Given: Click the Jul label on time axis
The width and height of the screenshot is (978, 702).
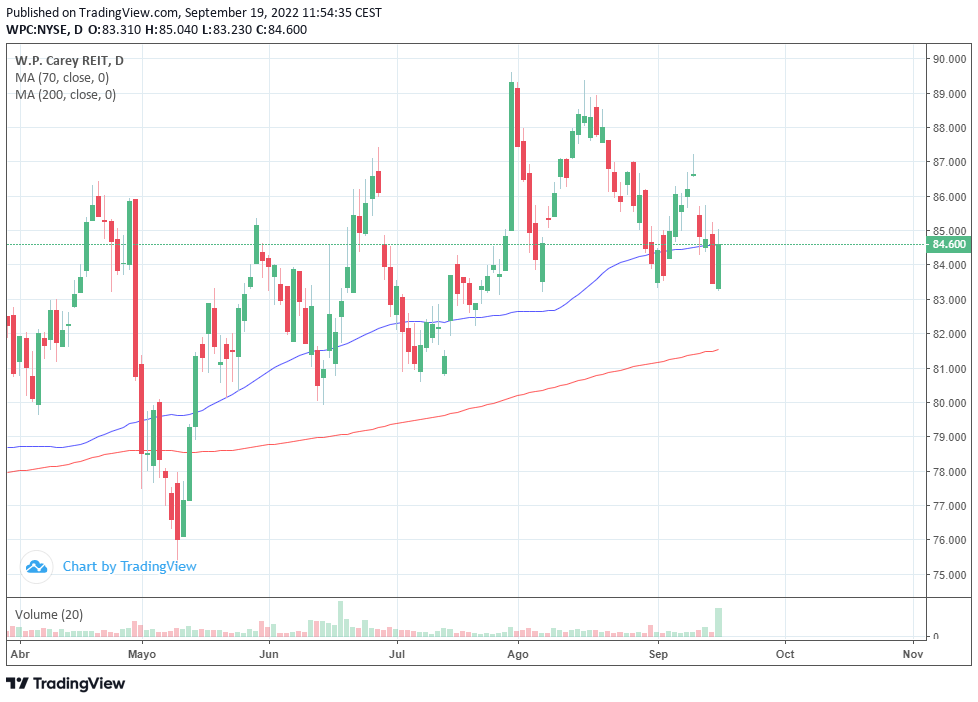Looking at the screenshot, I should [x=397, y=654].
